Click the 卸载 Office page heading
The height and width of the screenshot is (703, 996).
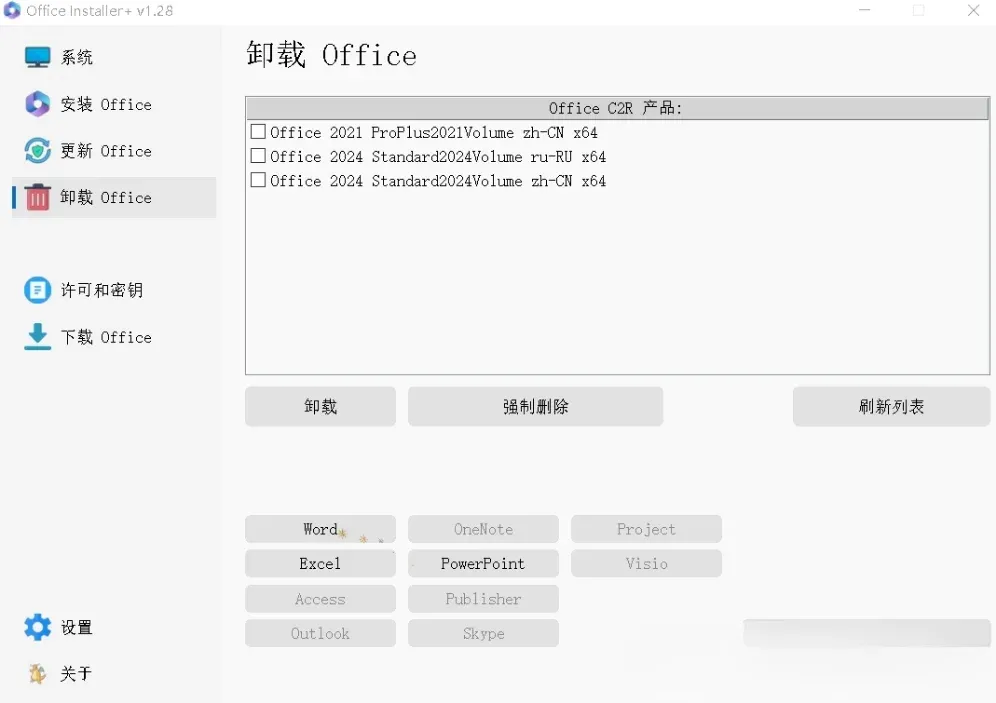coord(332,55)
